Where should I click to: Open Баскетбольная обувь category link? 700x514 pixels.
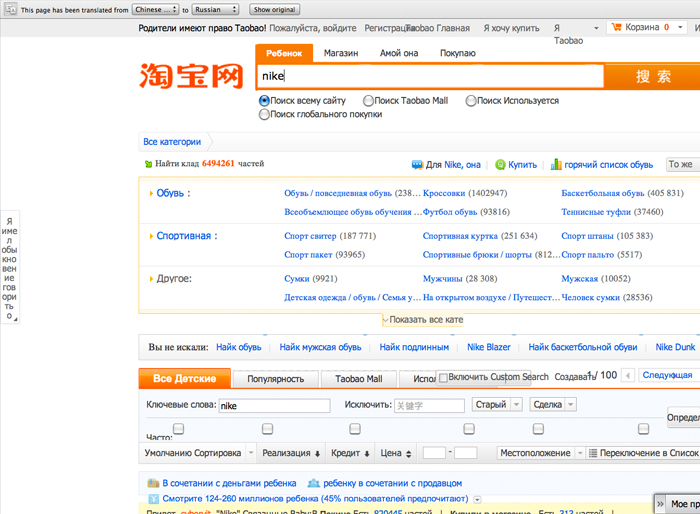(x=602, y=193)
